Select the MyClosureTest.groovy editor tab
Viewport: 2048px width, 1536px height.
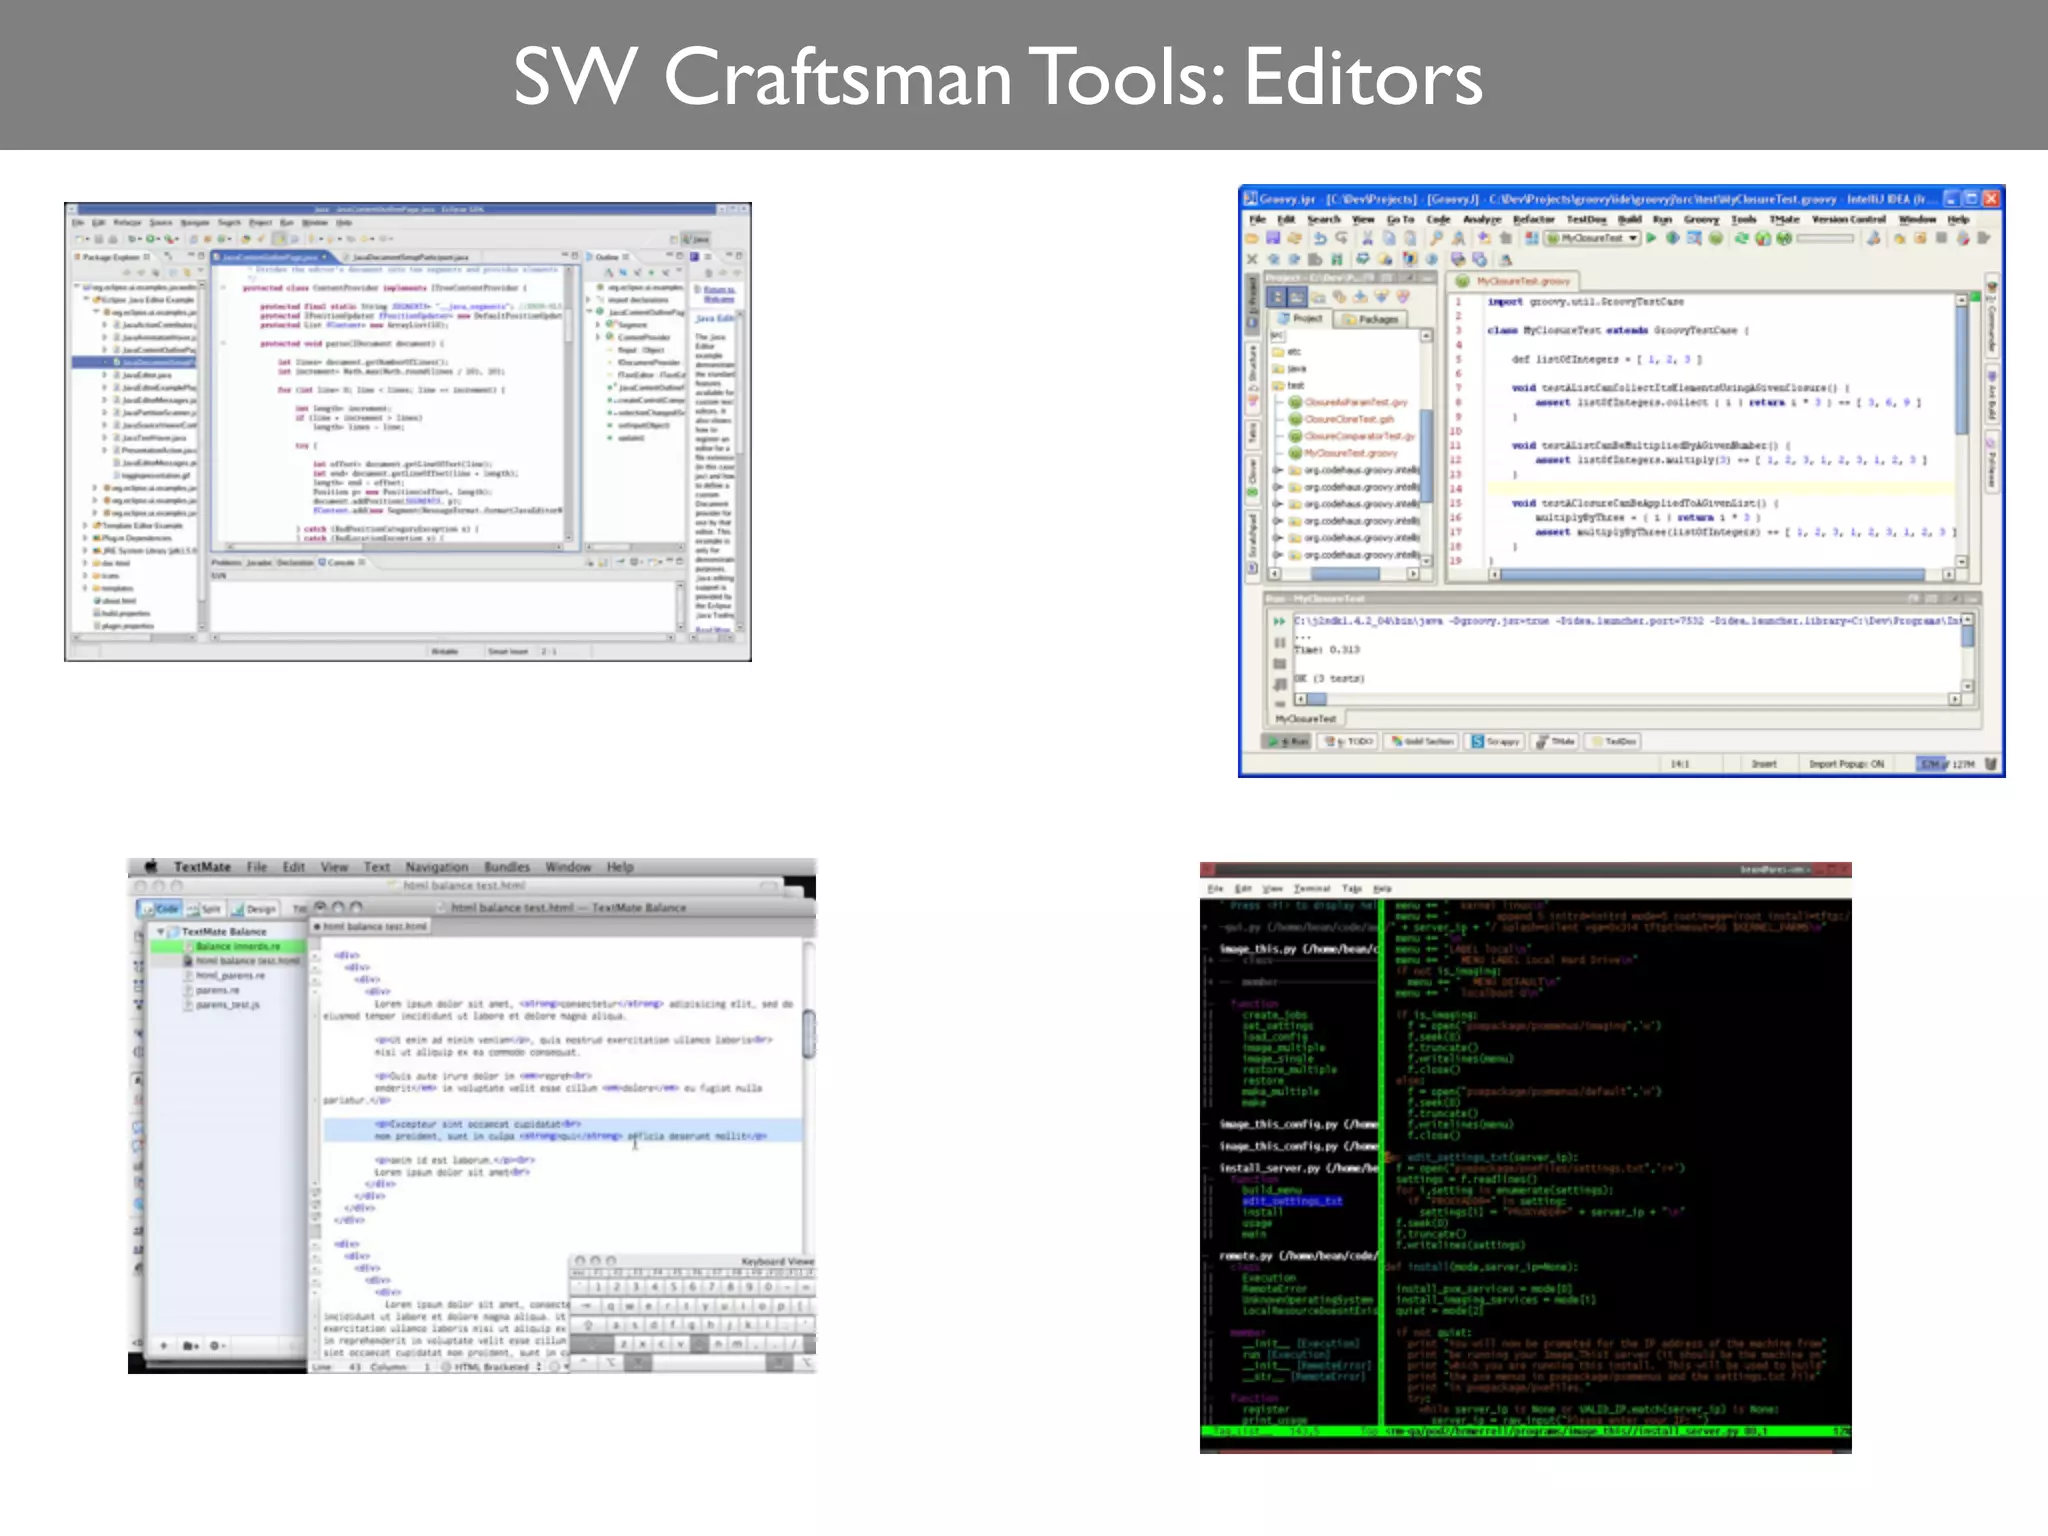coord(1513,282)
